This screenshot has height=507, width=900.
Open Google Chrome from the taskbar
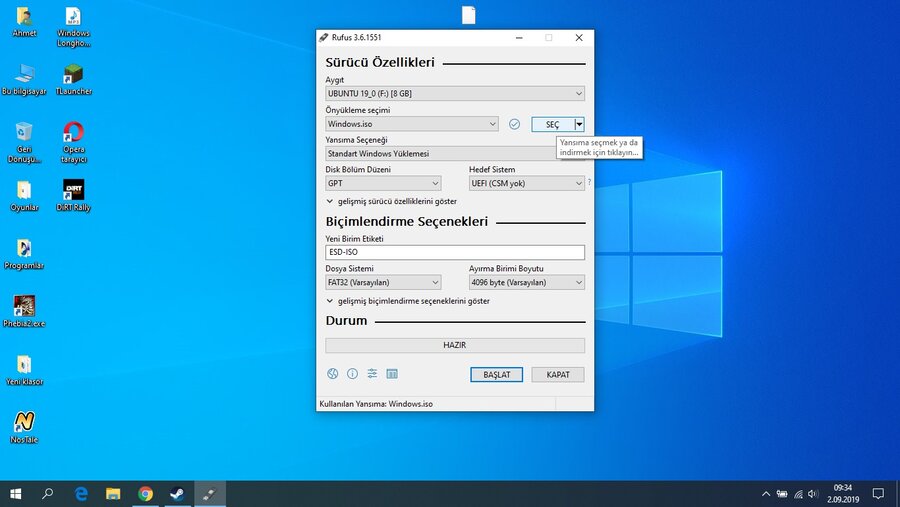click(145, 493)
